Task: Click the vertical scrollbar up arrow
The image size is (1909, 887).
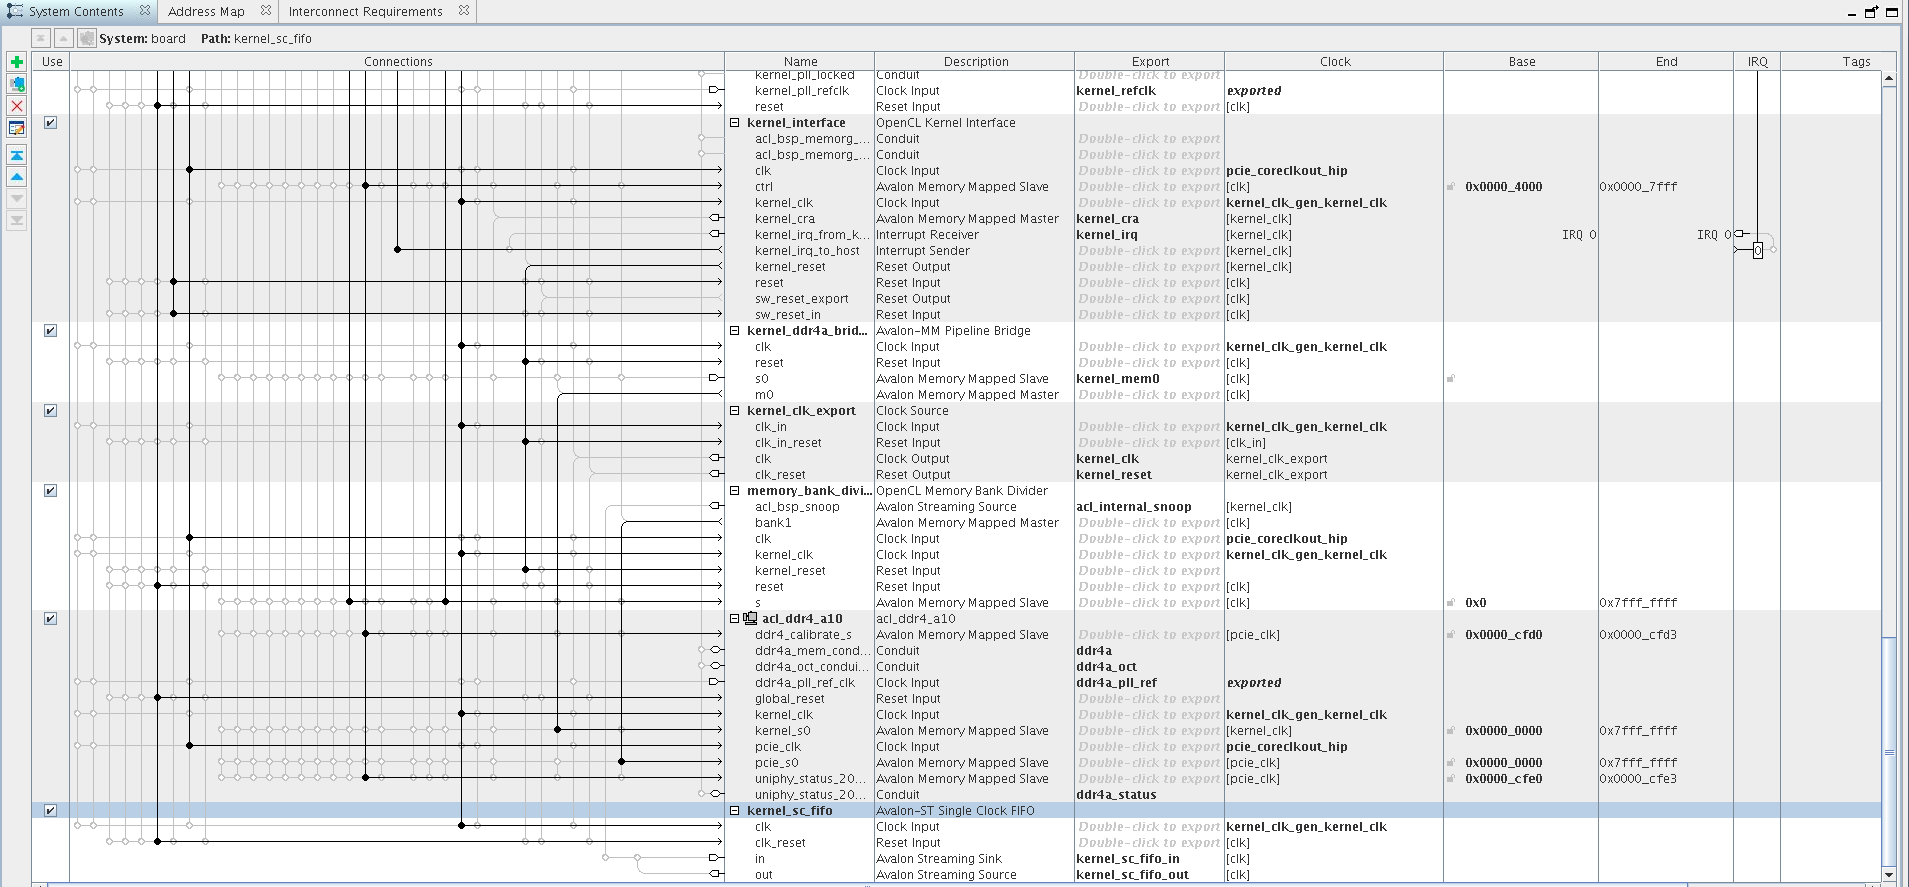Action: point(1888,78)
